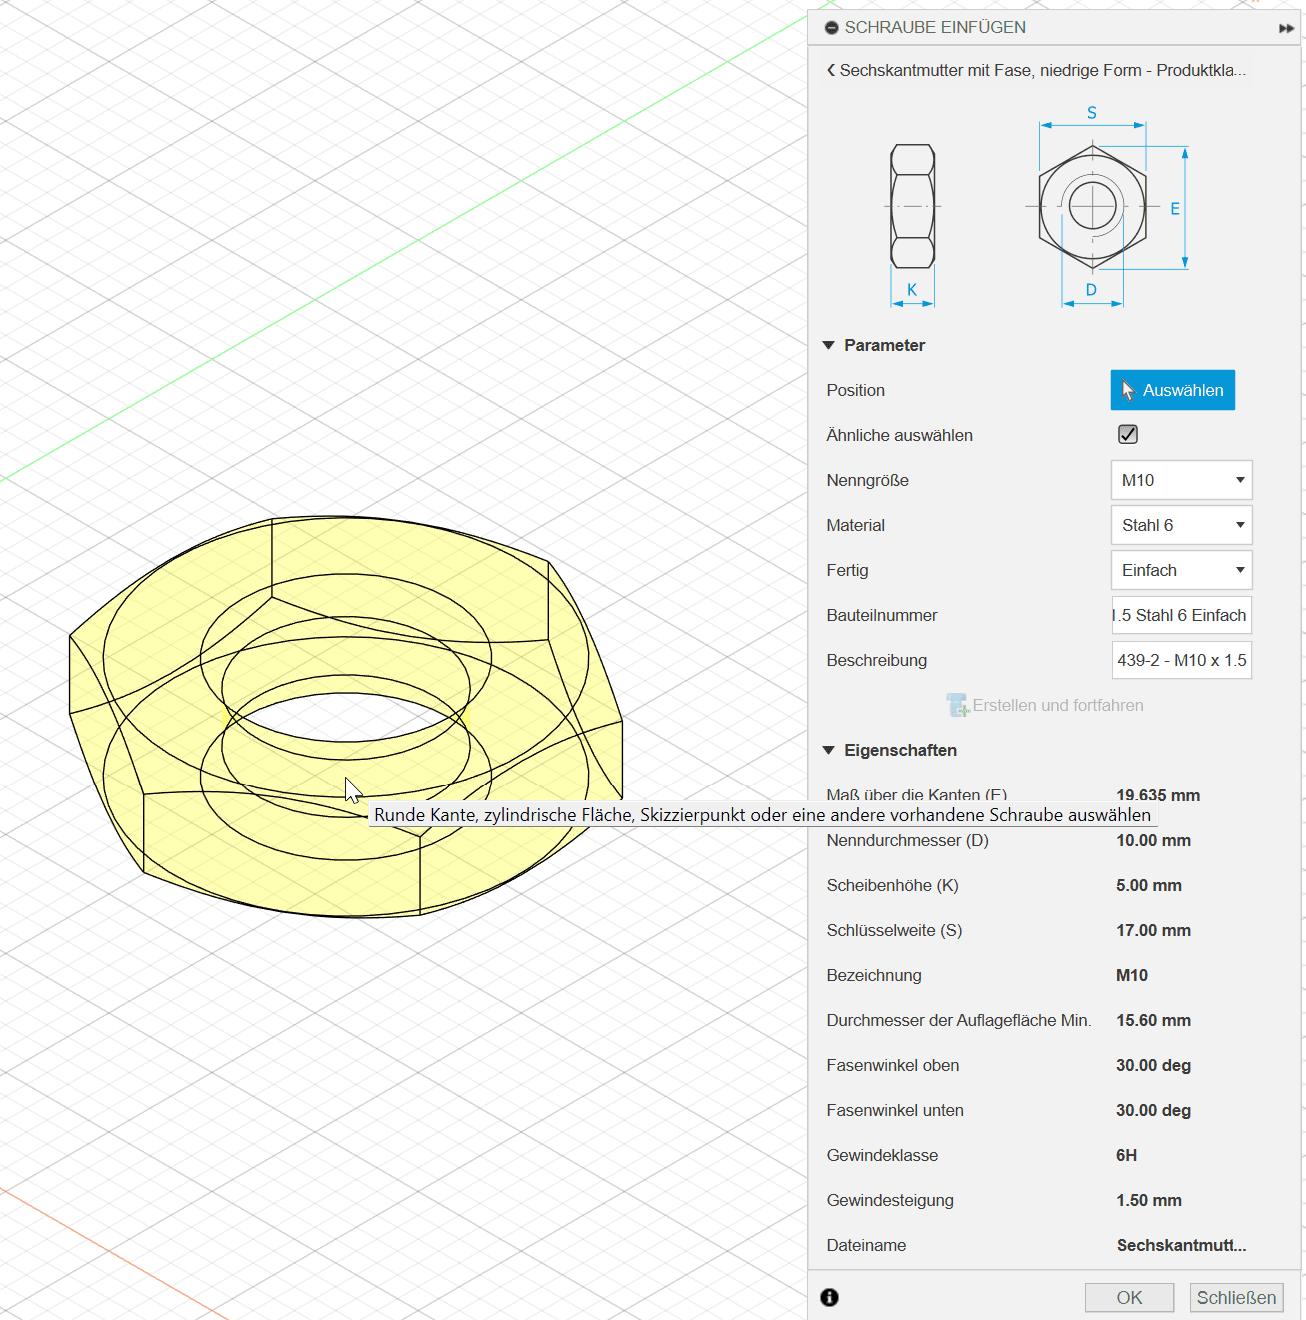Click the value 19.635 mm
1306x1320 pixels.
1158,795
